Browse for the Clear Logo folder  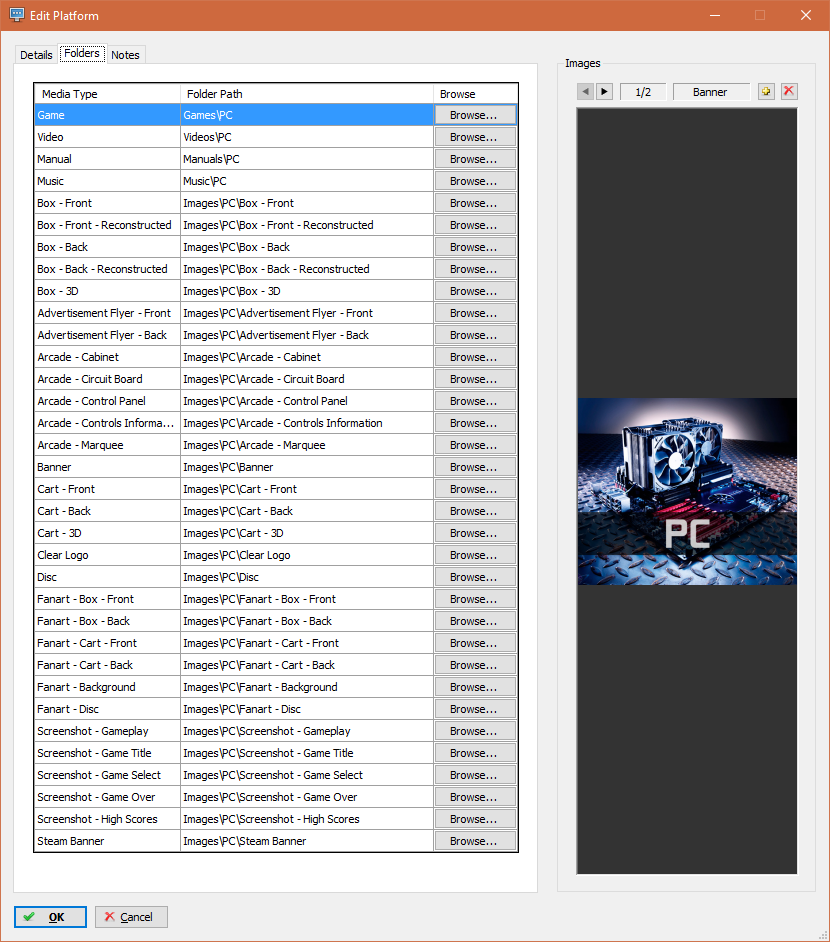coord(474,555)
